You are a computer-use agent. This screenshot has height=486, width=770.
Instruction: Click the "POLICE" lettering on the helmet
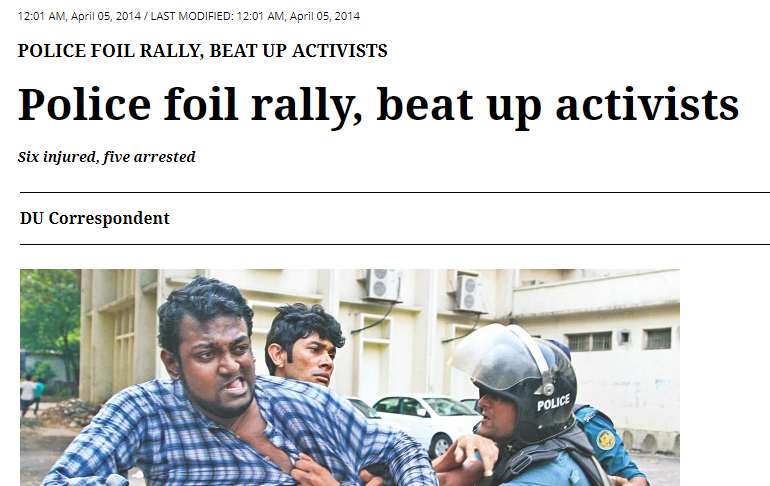553,403
